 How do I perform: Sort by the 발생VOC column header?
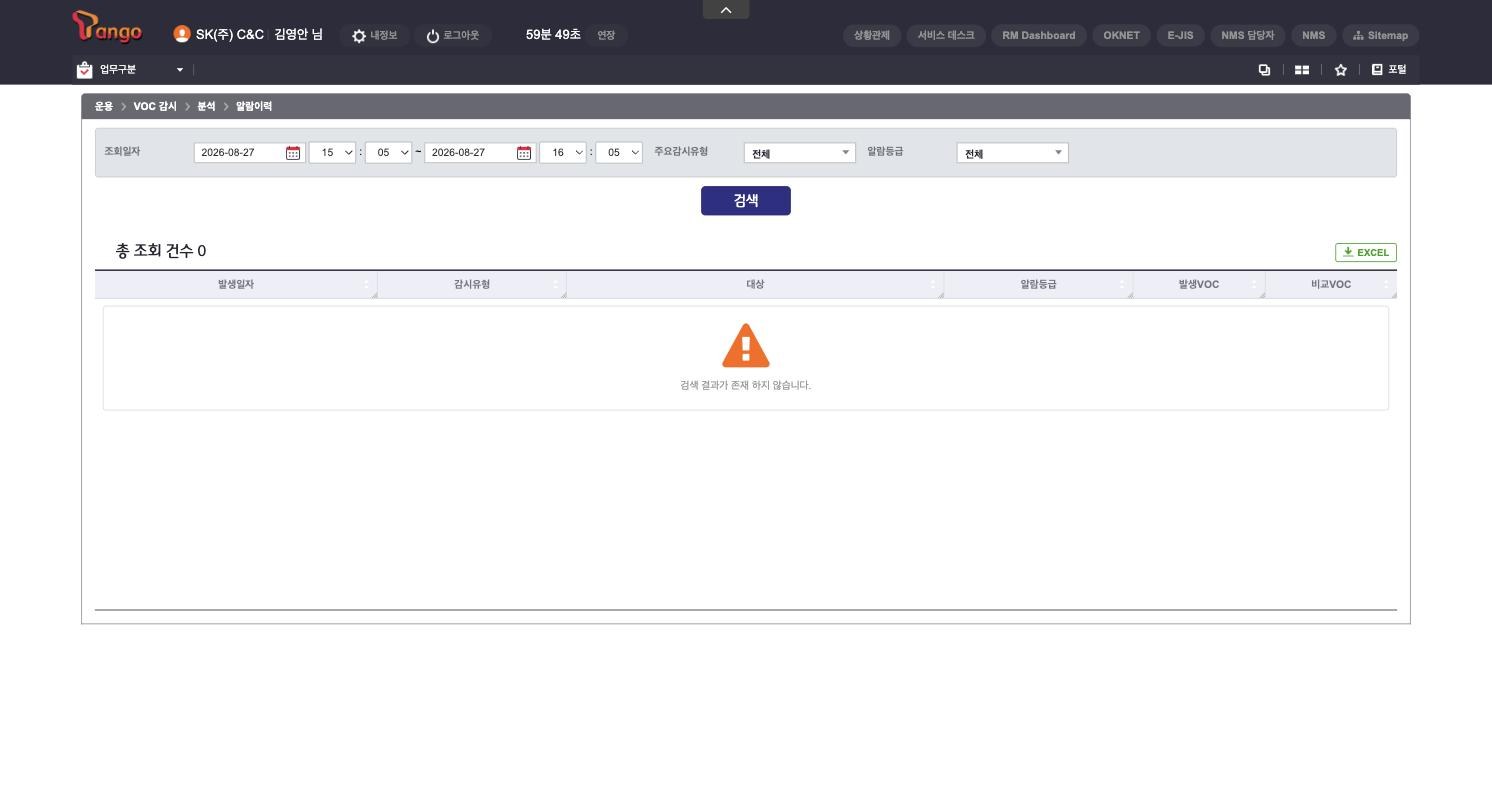(1199, 285)
